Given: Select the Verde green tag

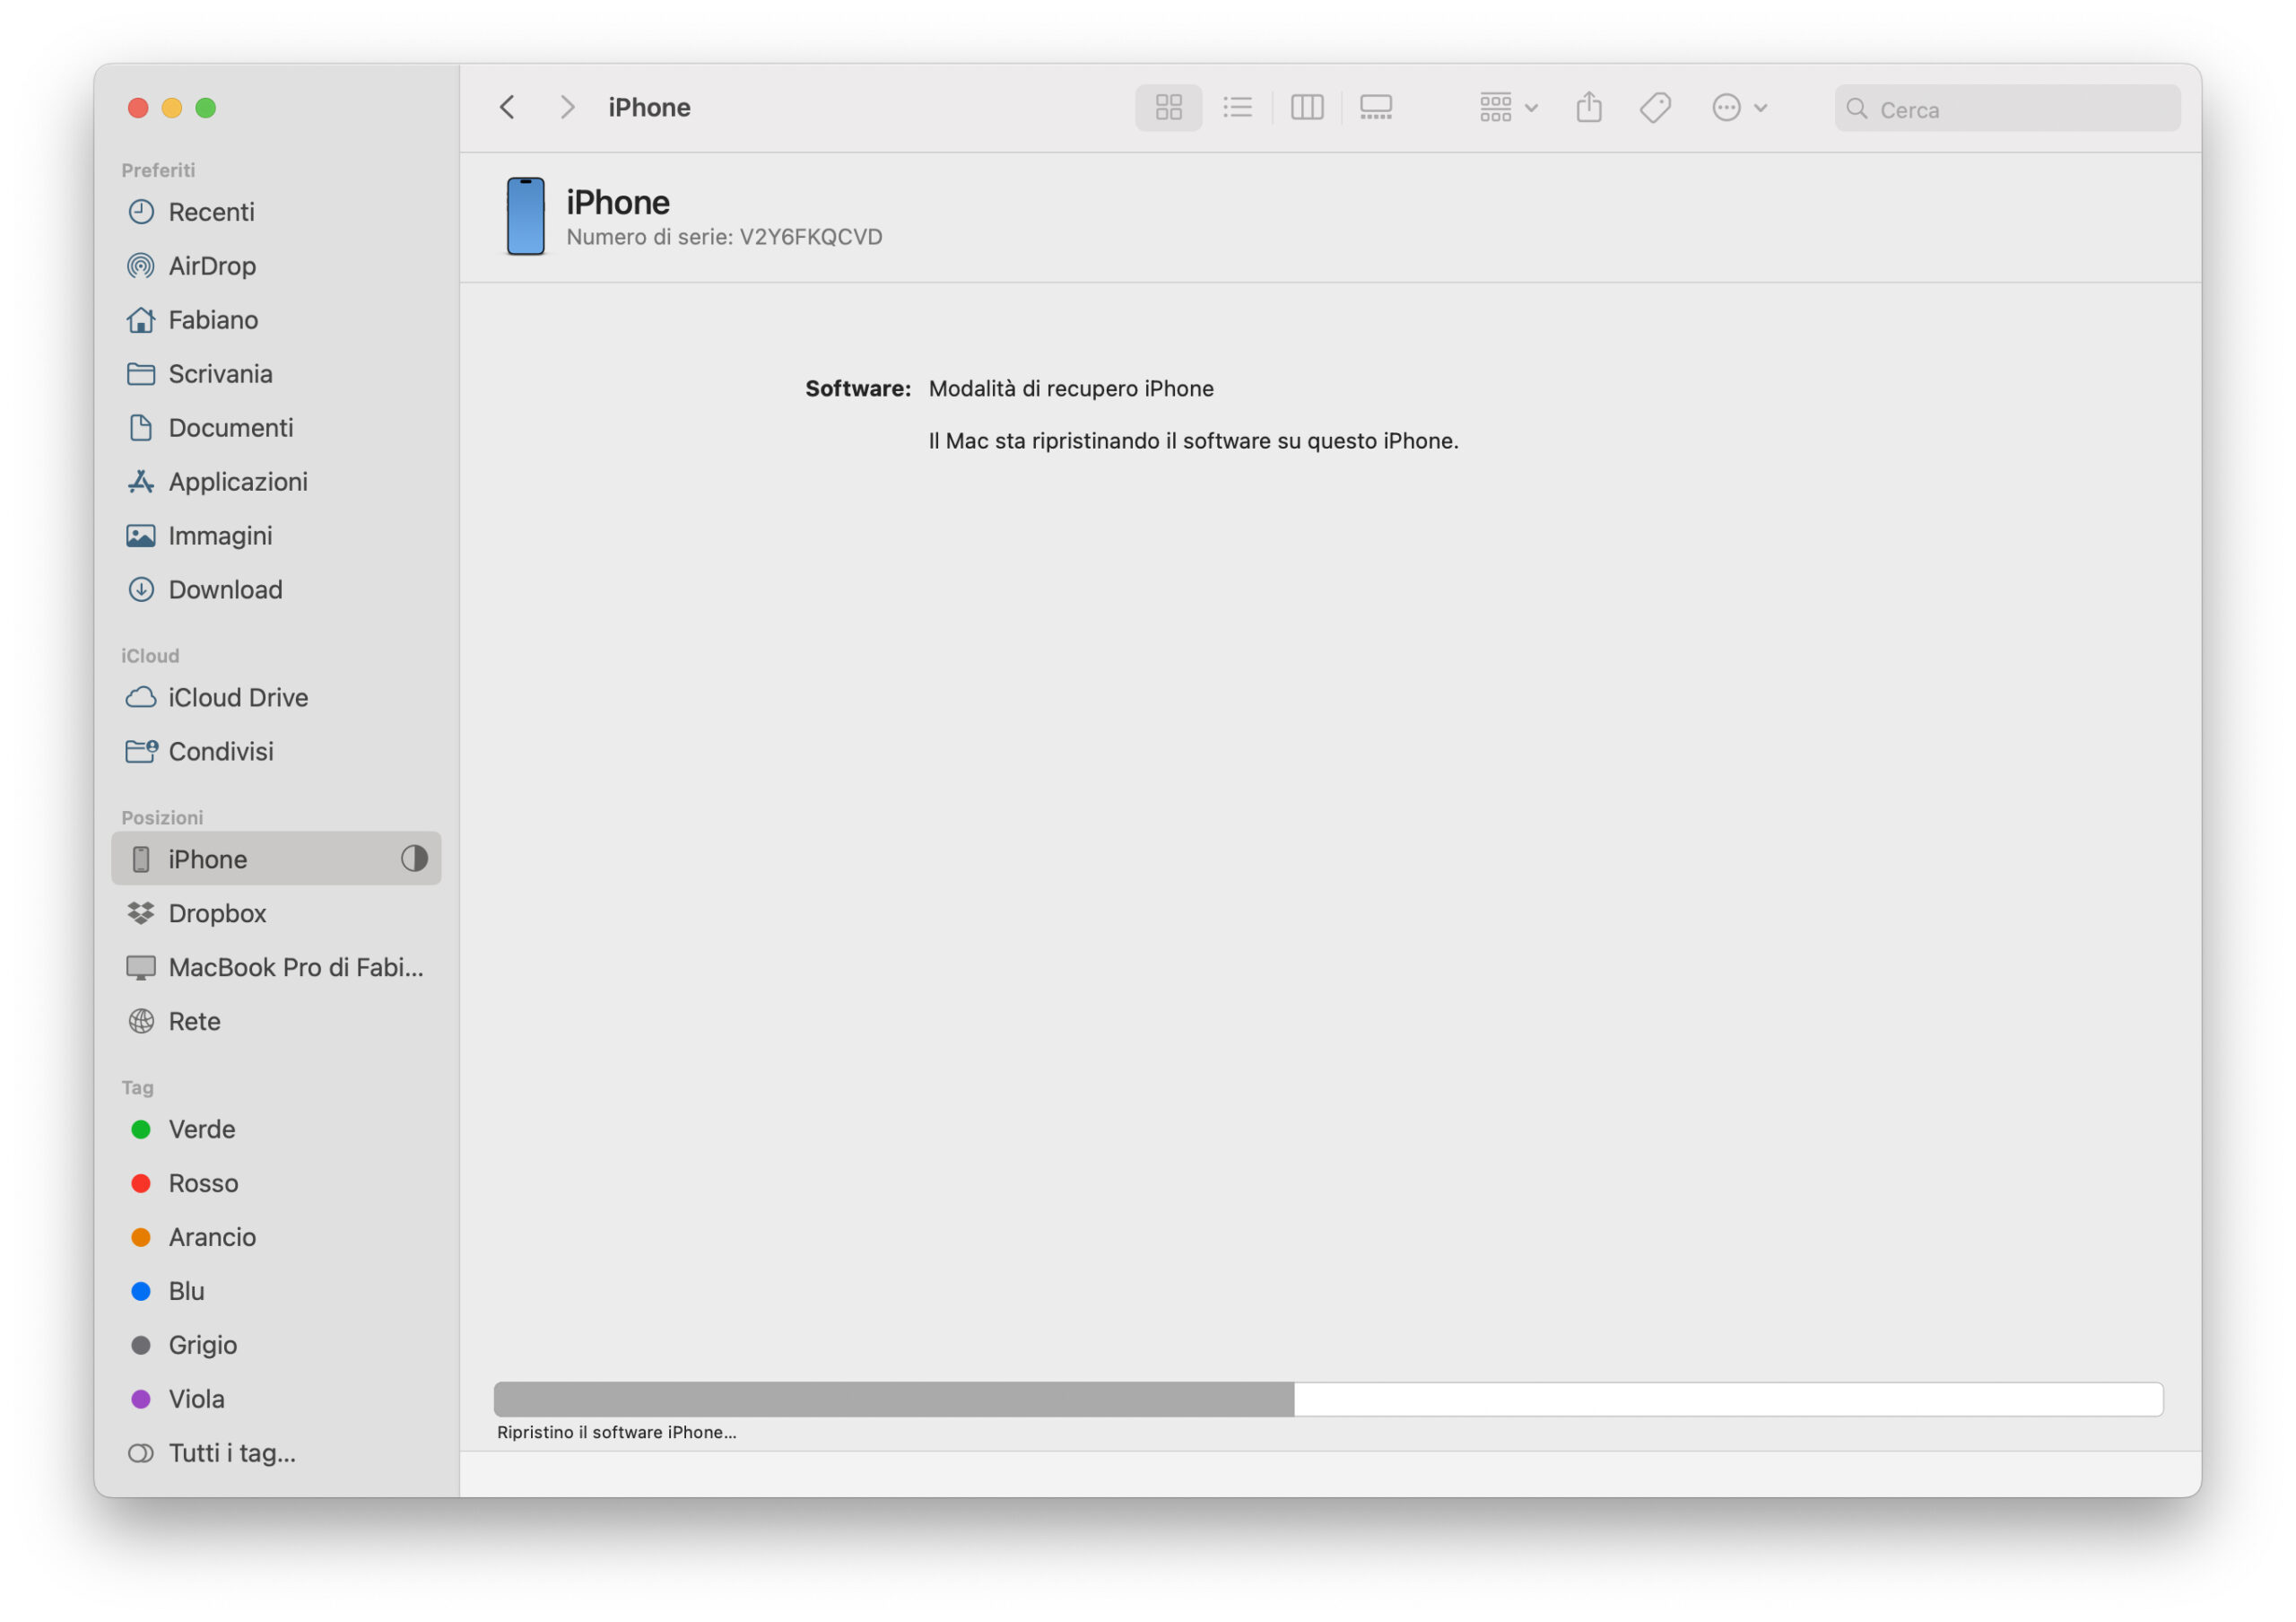Looking at the screenshot, I should 276,1130.
